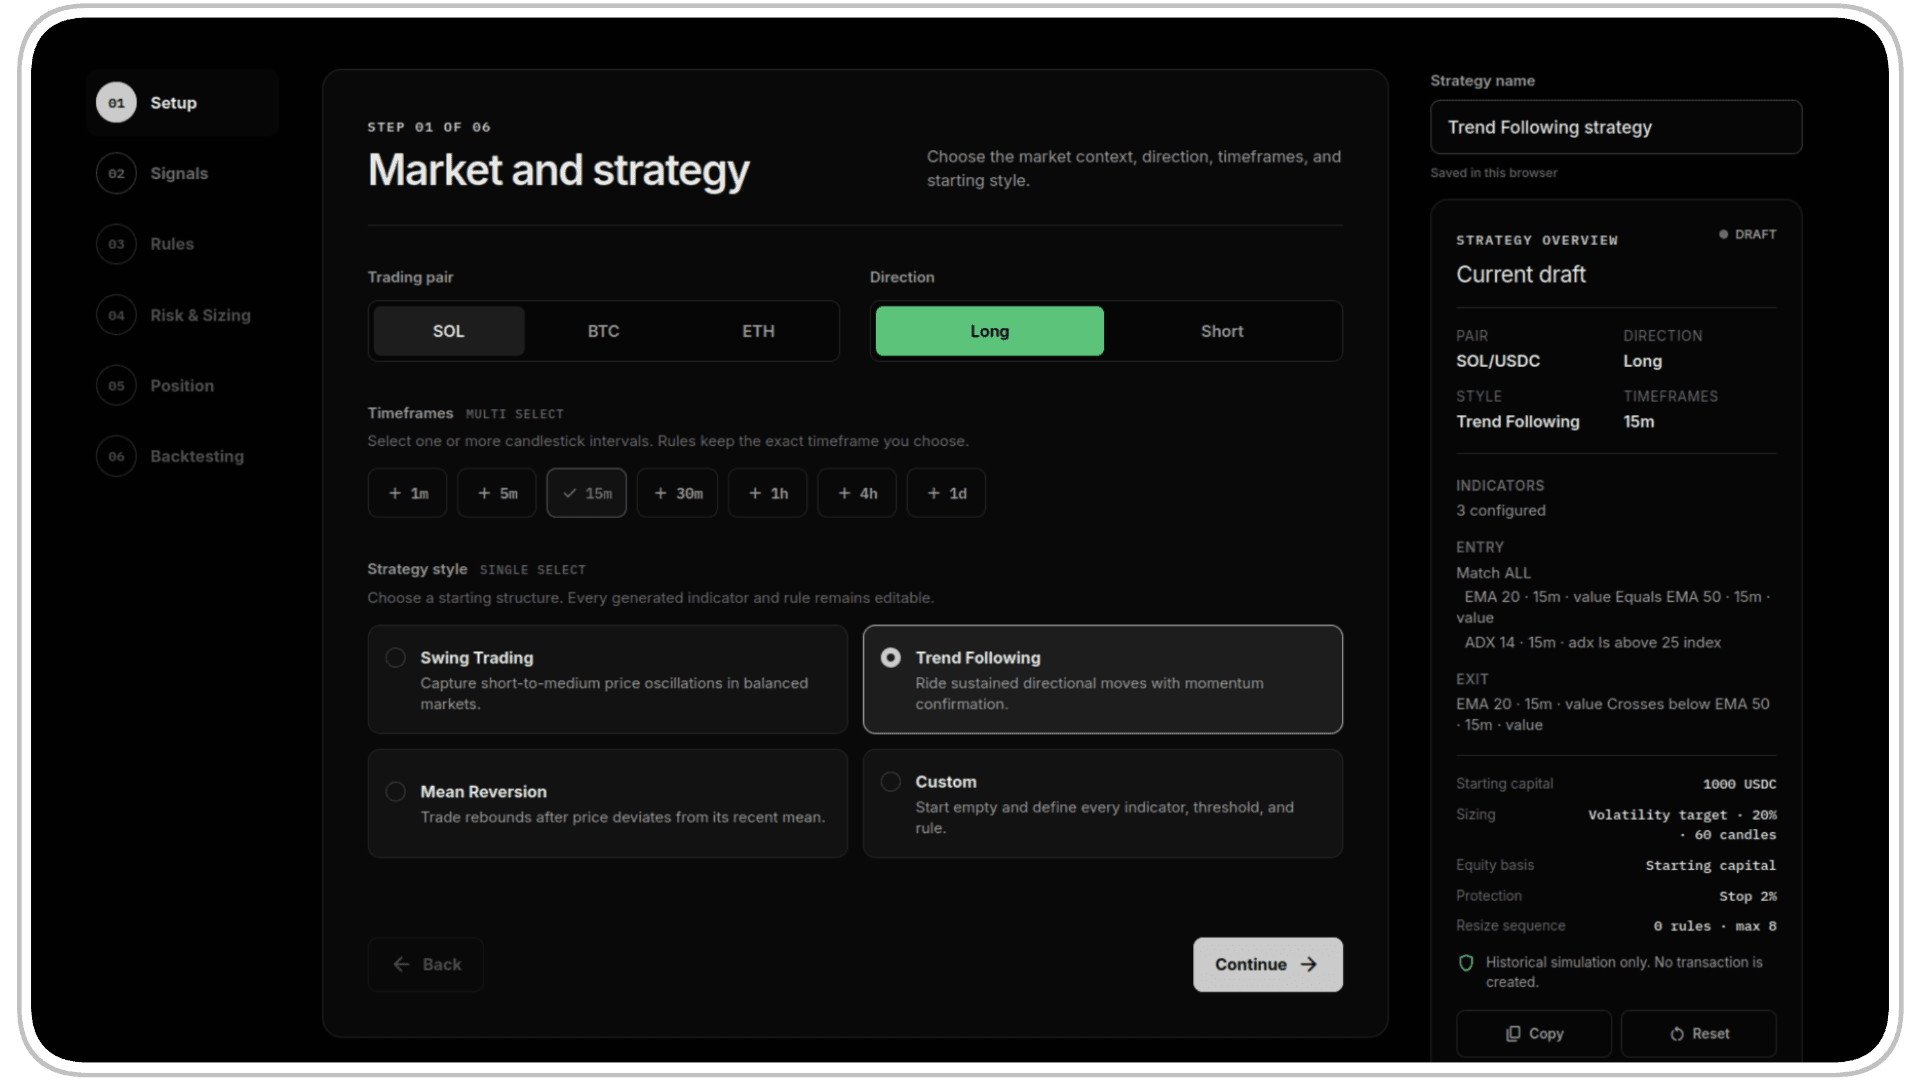Choose Long direction
This screenshot has width=1920, height=1080.
pyautogui.click(x=989, y=331)
